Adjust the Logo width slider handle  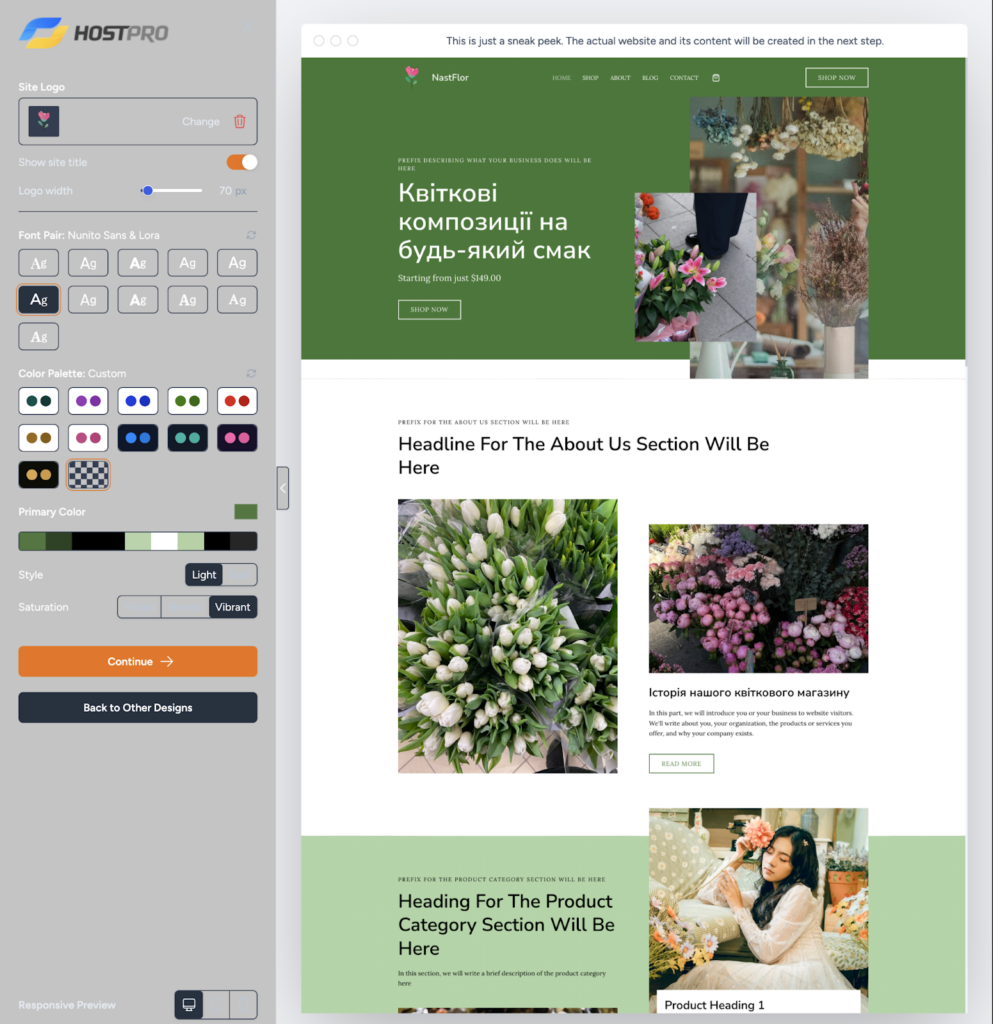coord(148,191)
